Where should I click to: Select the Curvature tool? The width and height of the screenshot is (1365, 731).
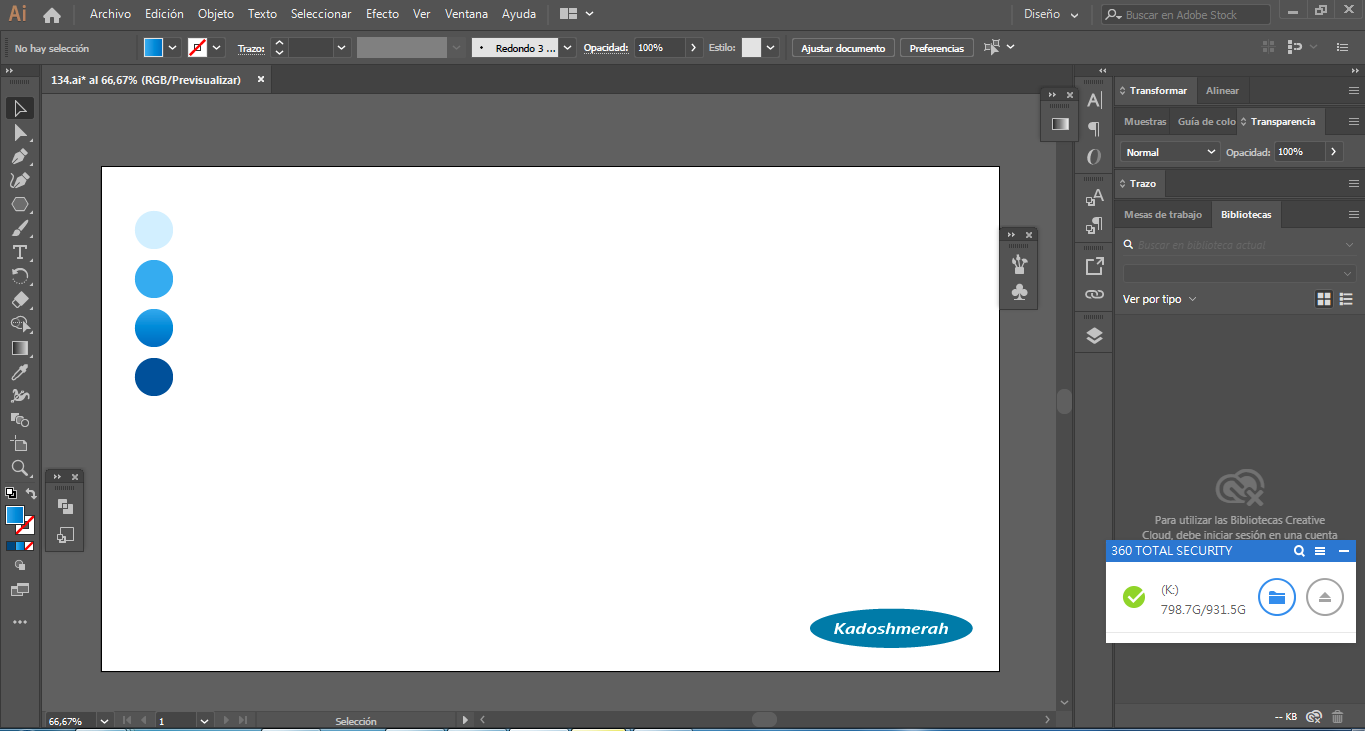click(x=19, y=180)
